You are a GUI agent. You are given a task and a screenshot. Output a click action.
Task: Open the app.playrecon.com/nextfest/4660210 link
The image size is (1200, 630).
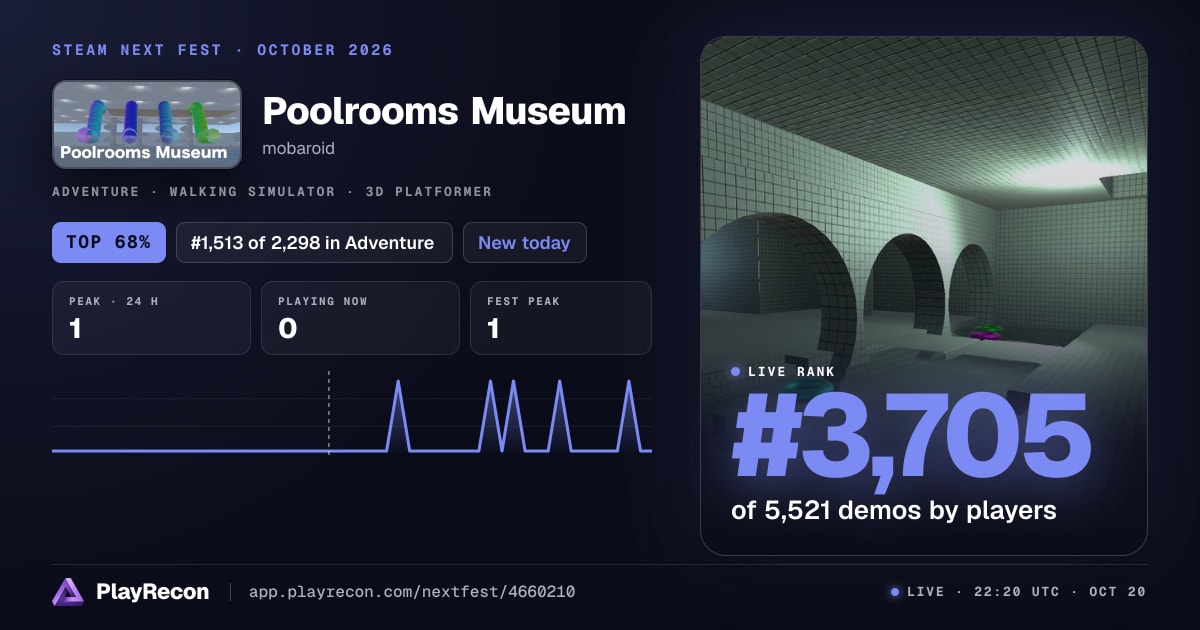pos(412,592)
